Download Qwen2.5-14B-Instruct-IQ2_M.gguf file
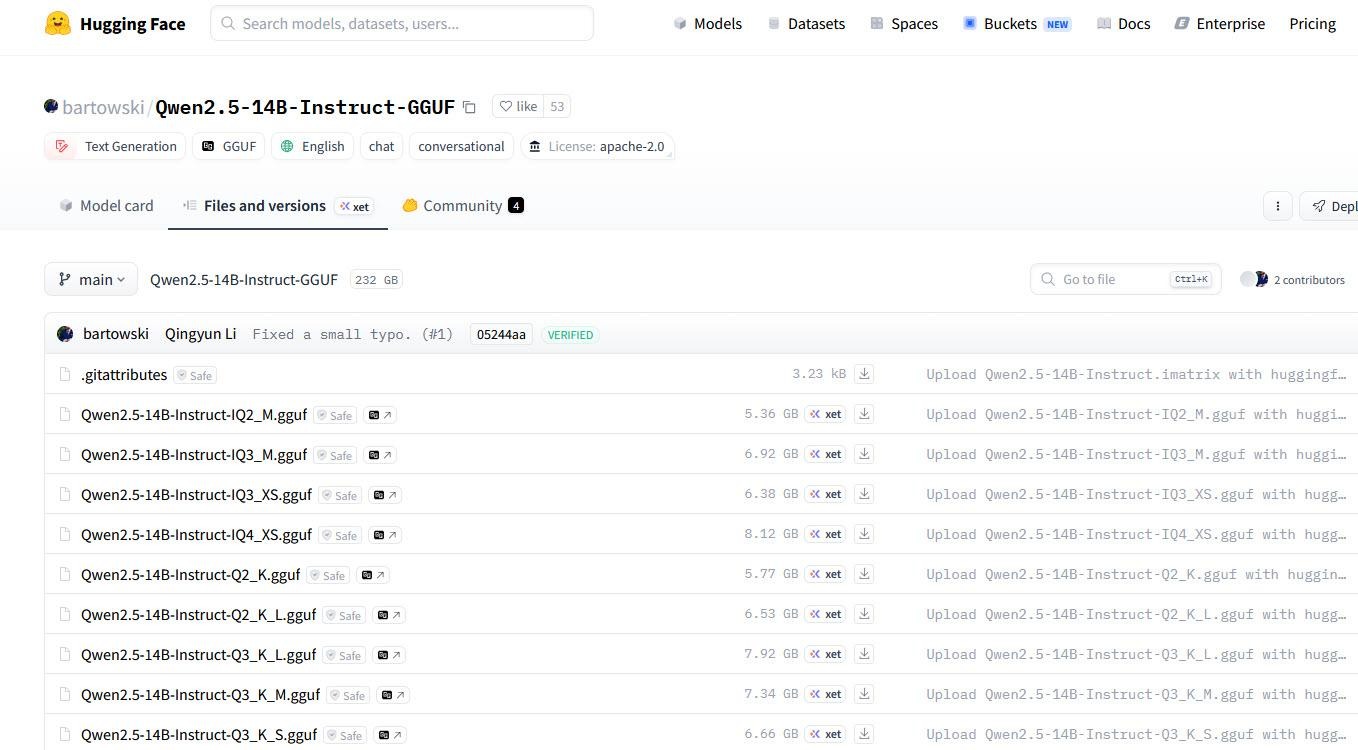The image size is (1358, 750). (x=865, y=414)
